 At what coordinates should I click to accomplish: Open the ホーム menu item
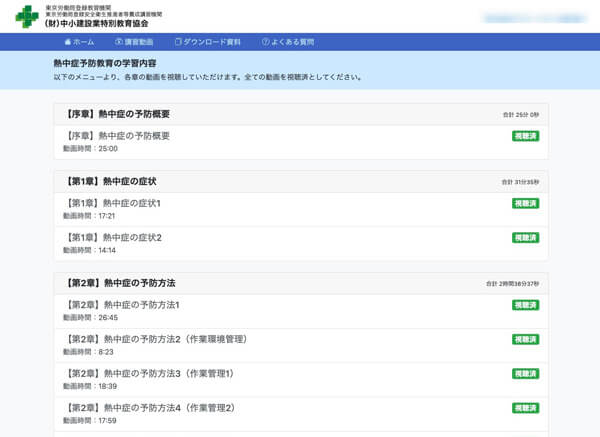click(79, 42)
